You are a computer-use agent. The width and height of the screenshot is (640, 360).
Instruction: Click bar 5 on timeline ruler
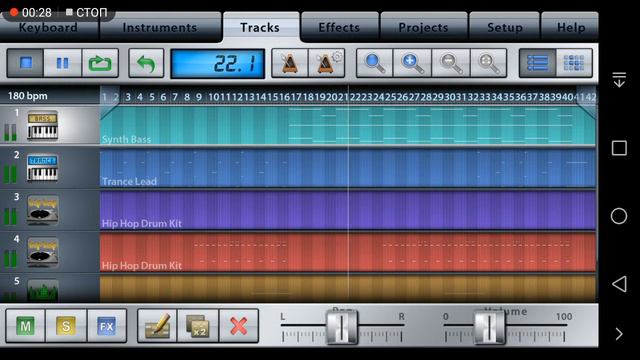click(x=151, y=97)
